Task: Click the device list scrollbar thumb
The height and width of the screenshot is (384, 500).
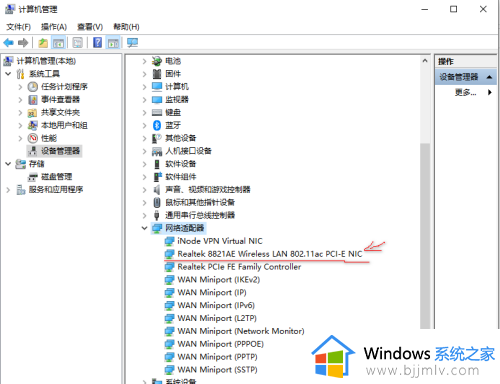Action: (x=425, y=236)
